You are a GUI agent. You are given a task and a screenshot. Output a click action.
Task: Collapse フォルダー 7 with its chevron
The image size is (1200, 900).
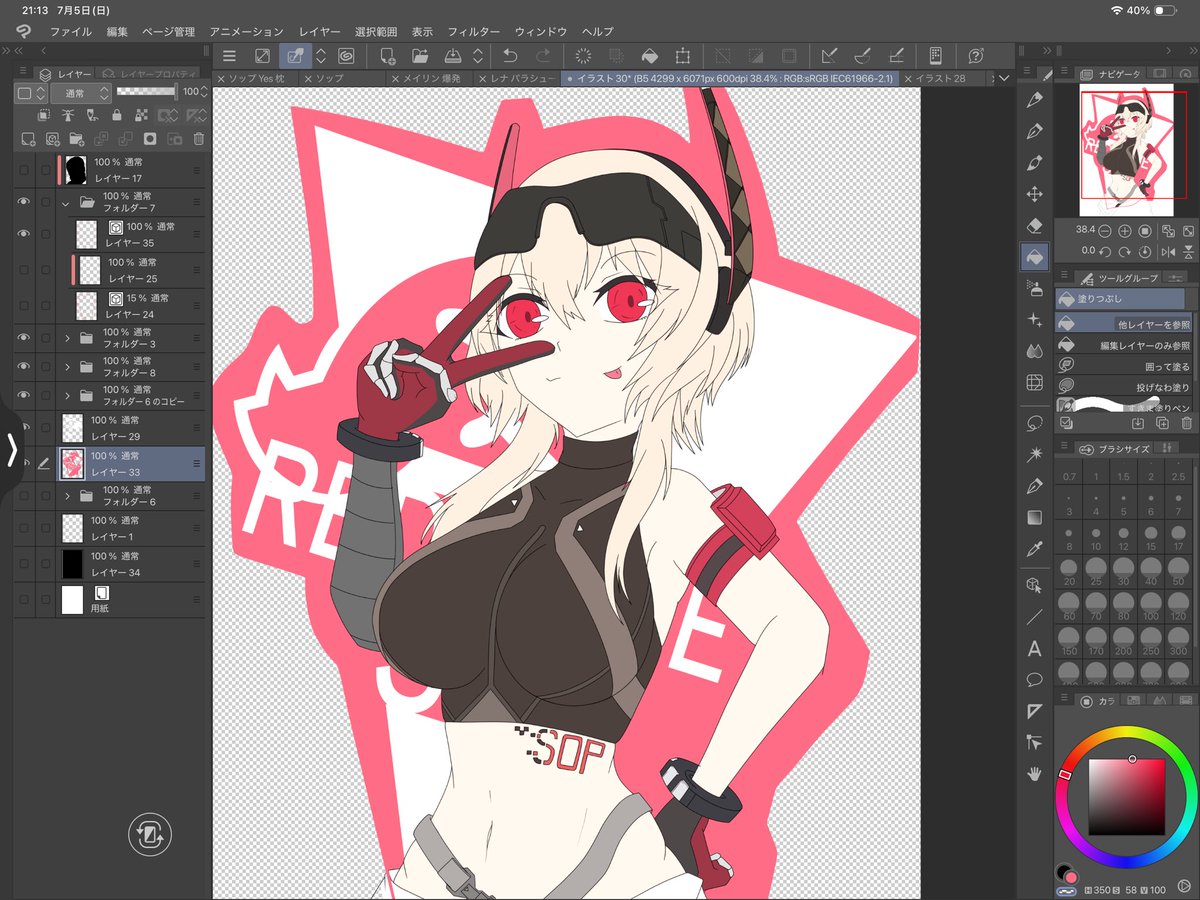66,202
